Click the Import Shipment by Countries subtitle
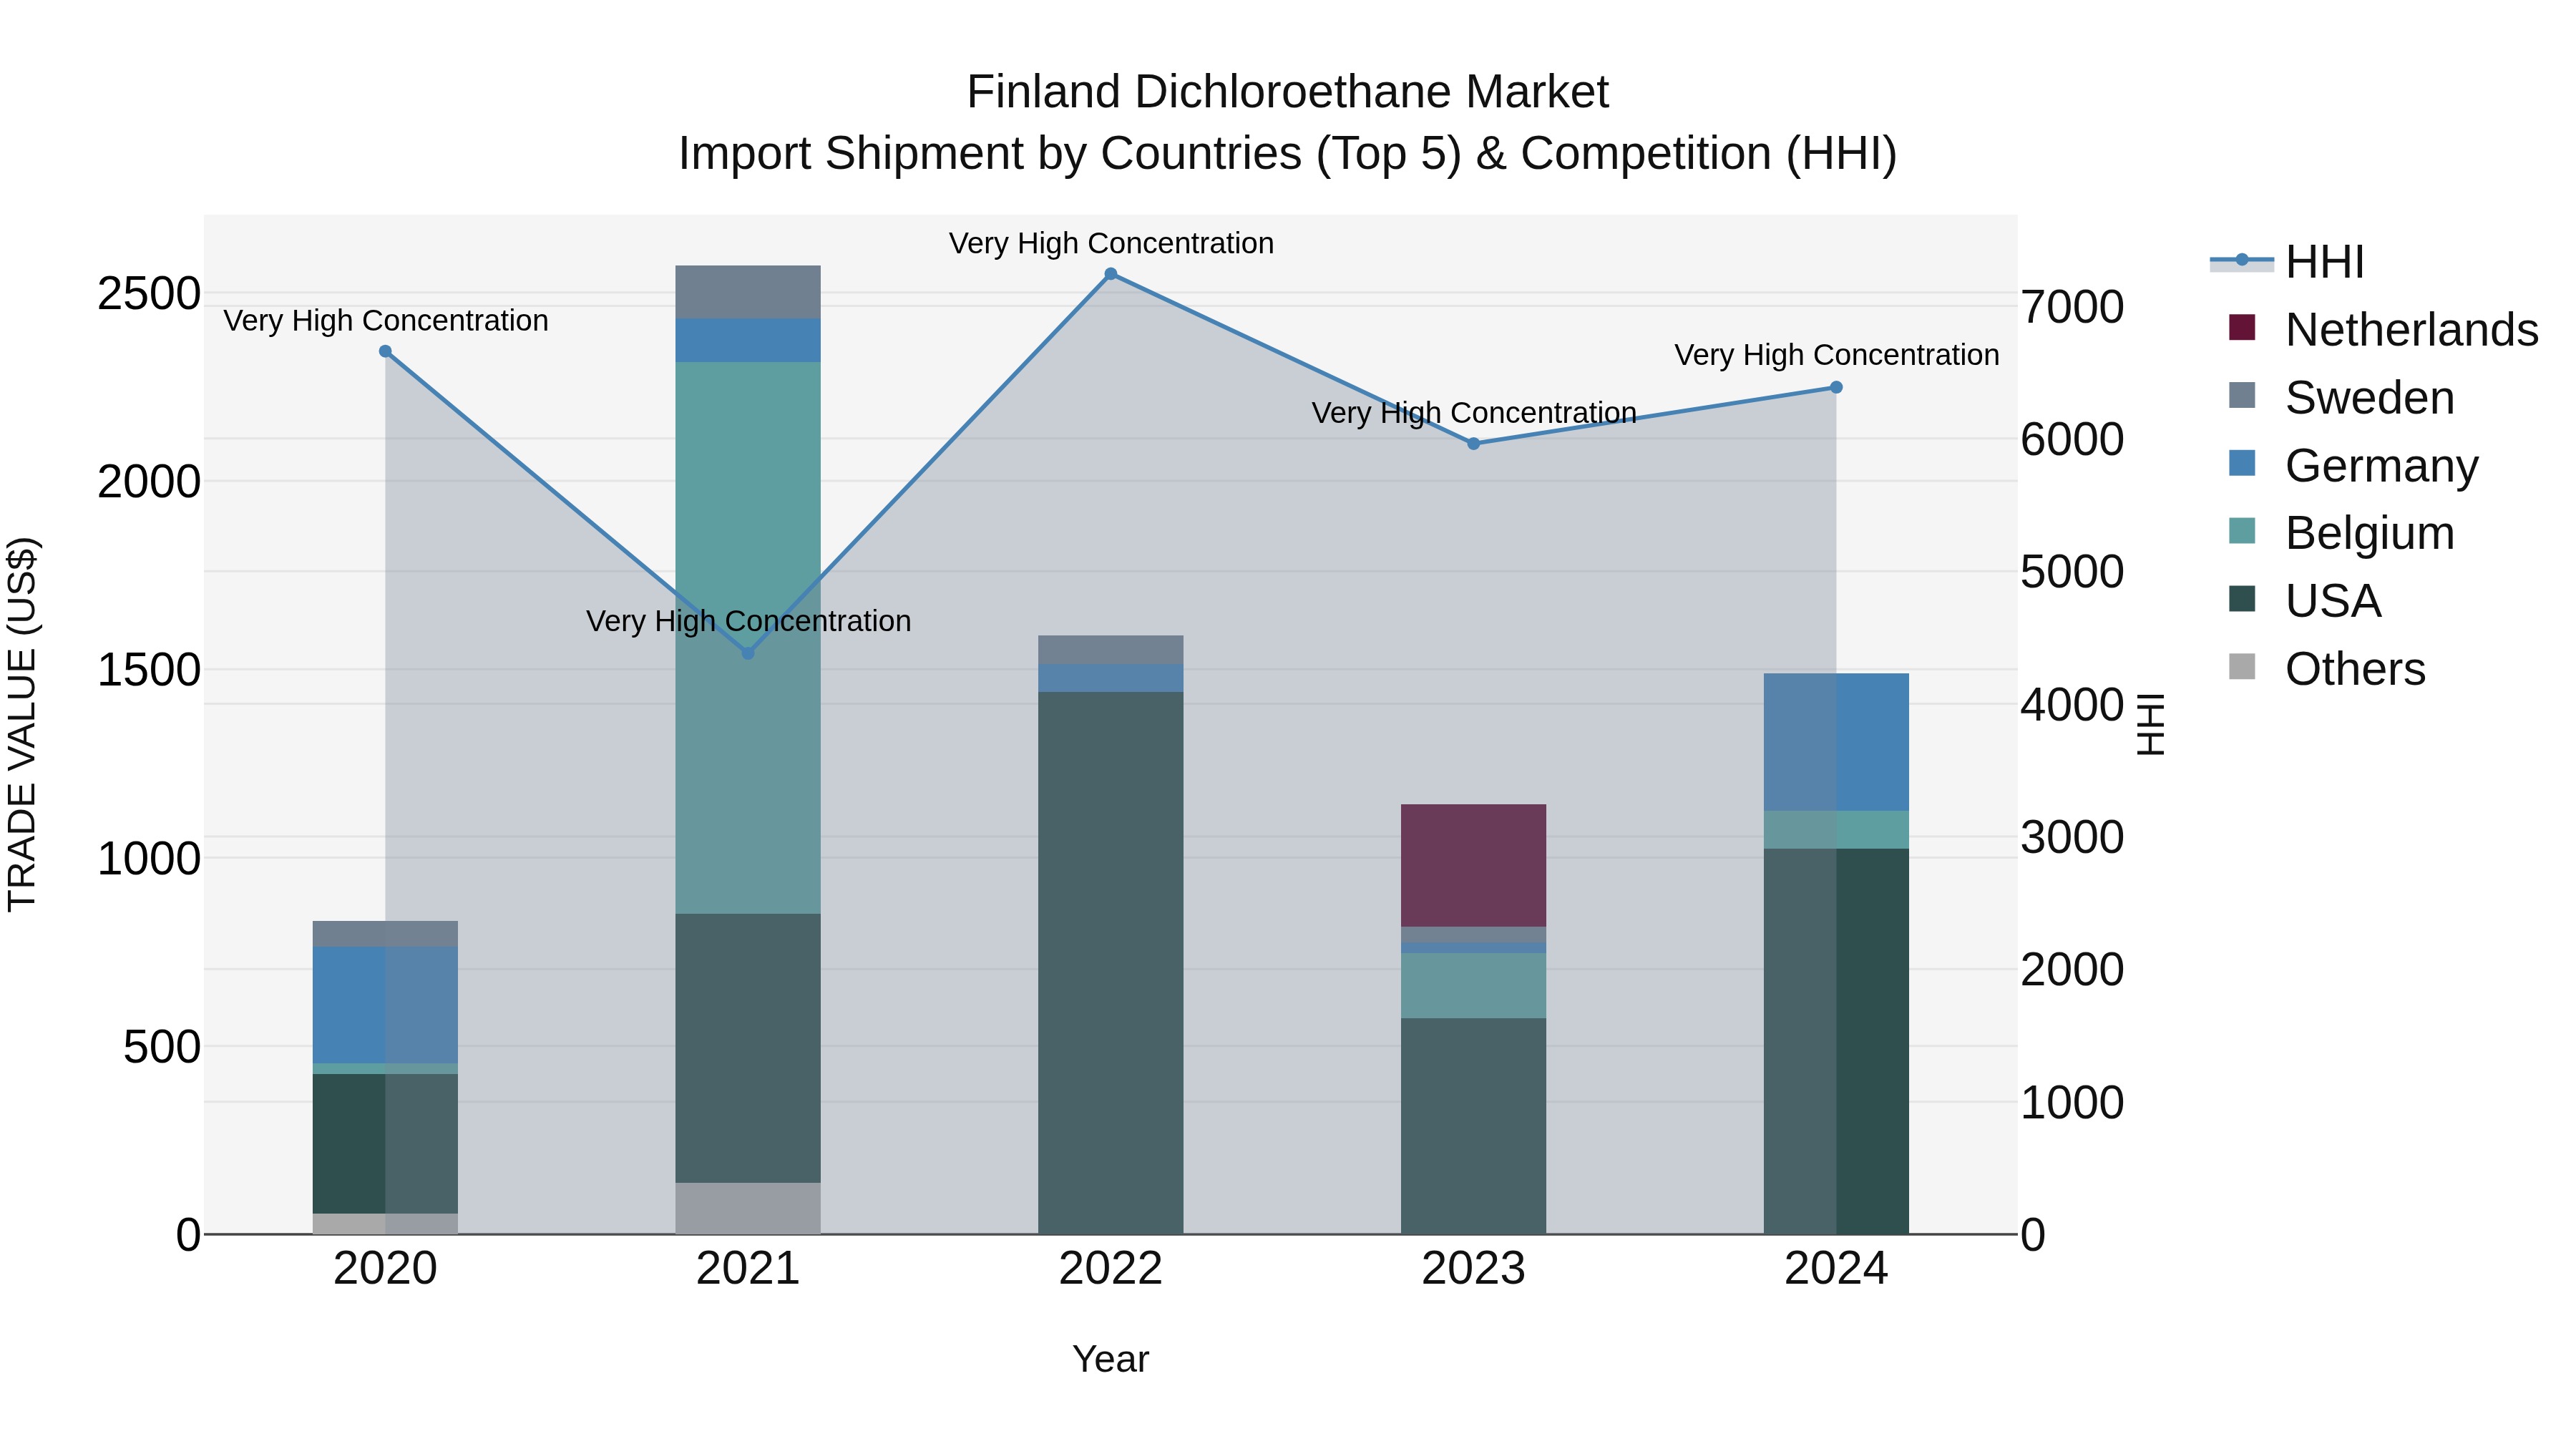The width and height of the screenshot is (2576, 1449). (1287, 154)
